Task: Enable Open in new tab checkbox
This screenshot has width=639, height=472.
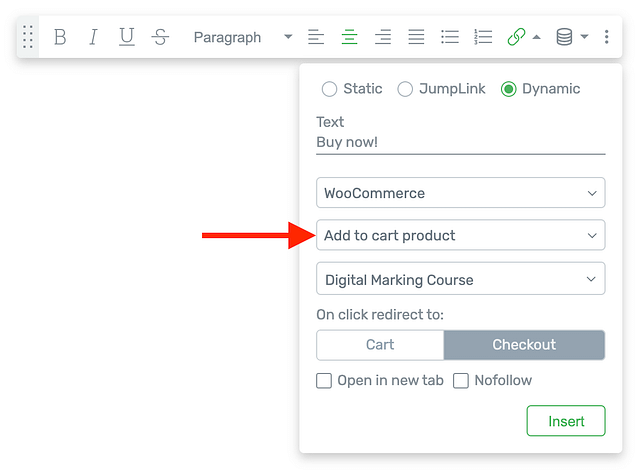Action: [324, 380]
